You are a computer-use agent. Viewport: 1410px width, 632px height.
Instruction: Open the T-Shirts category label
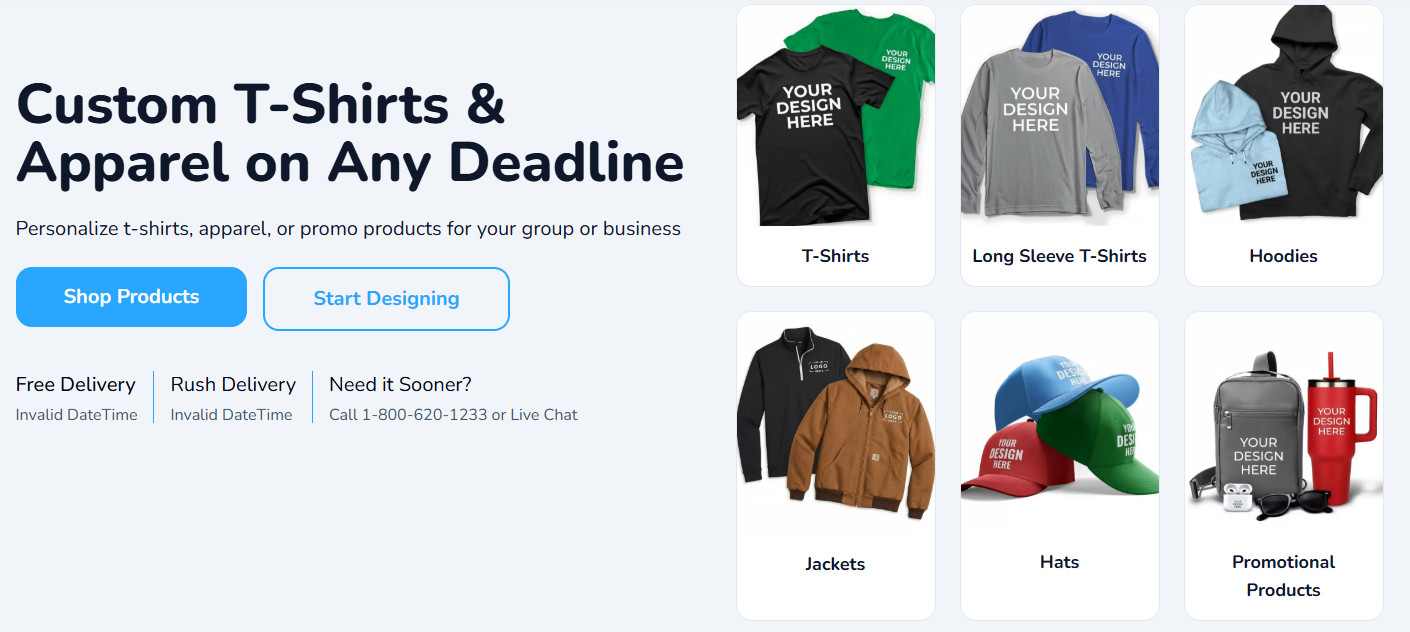click(x=835, y=256)
